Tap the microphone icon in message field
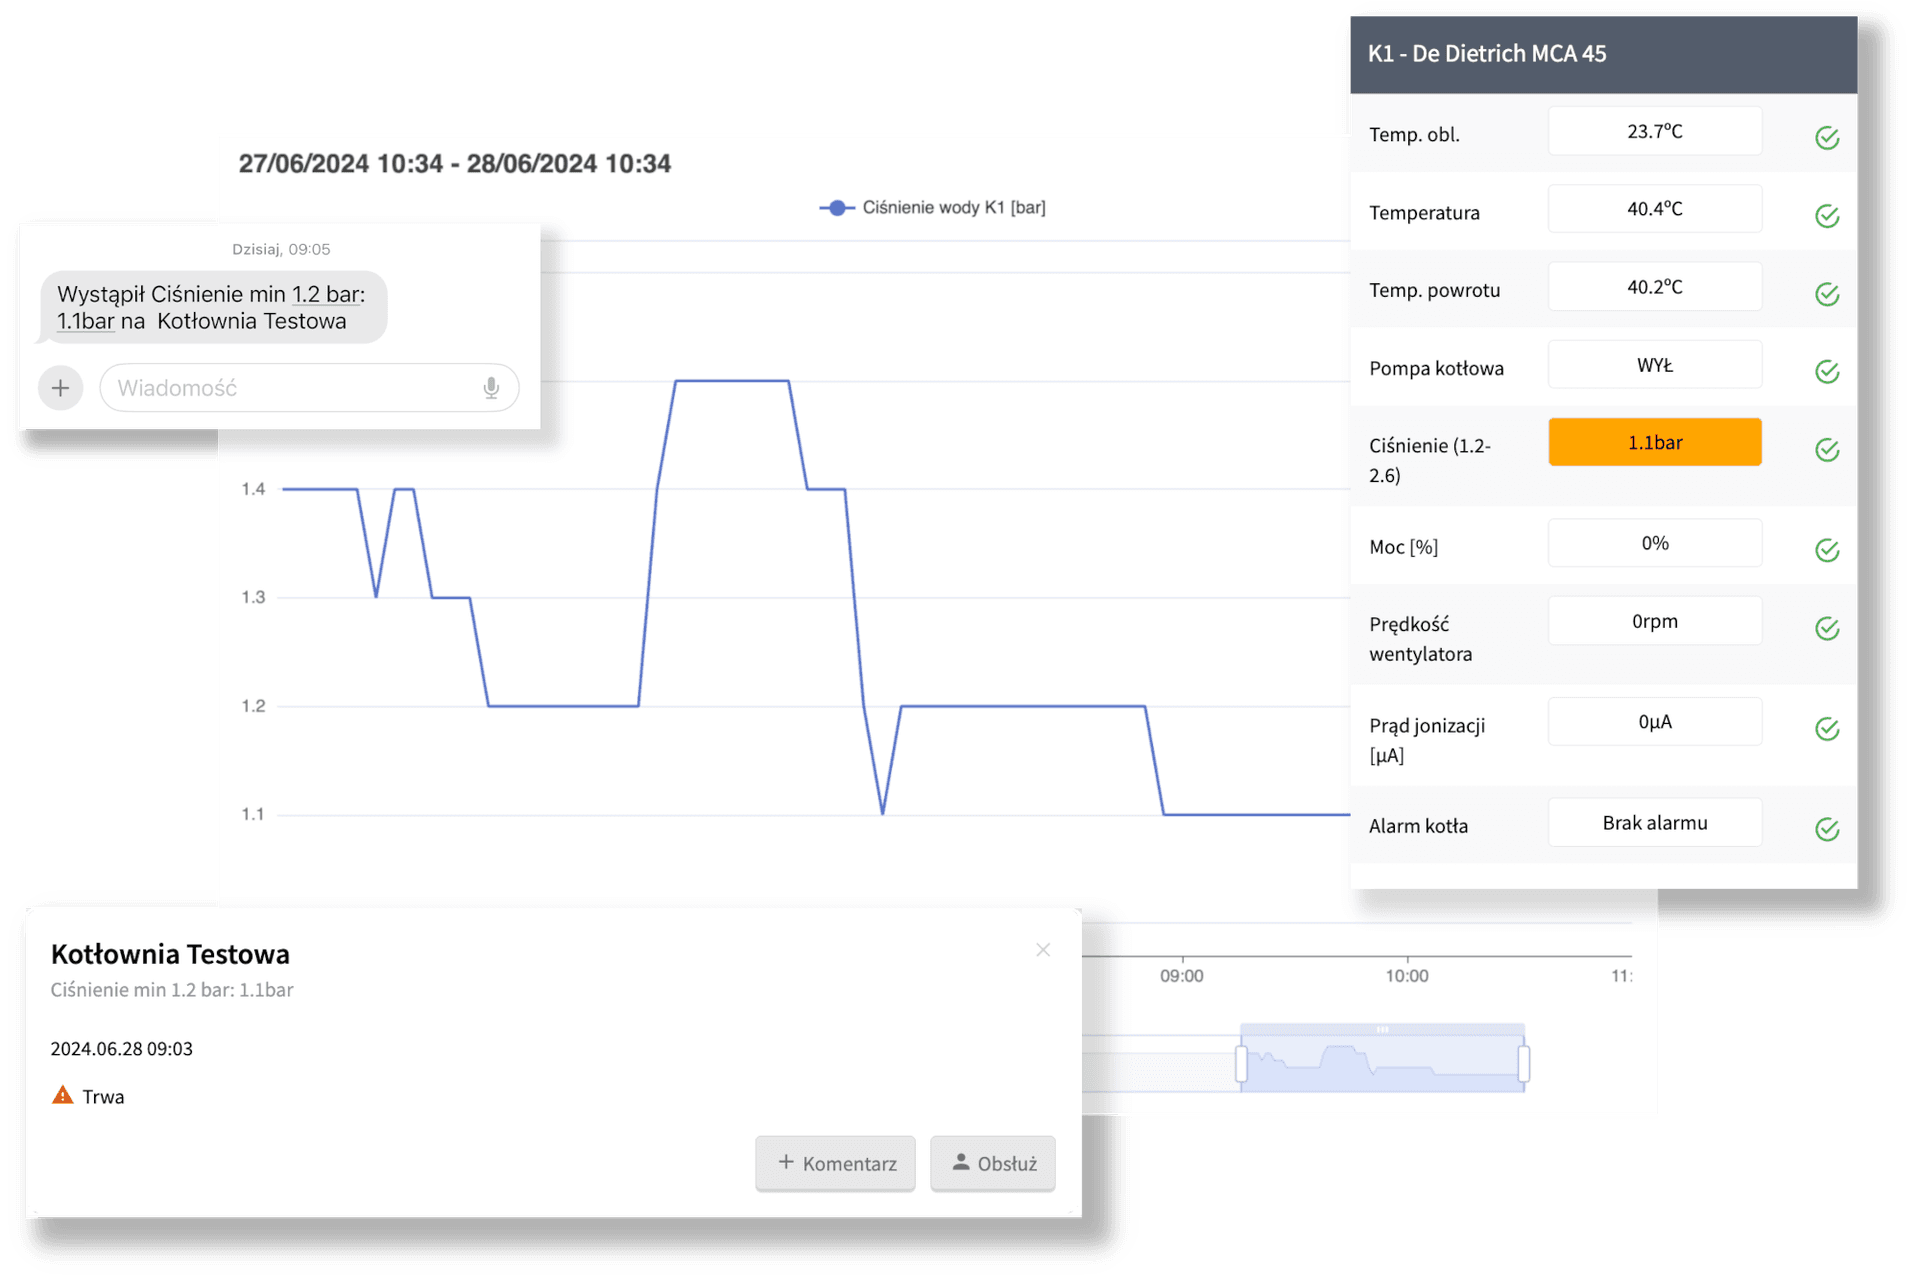 [491, 388]
